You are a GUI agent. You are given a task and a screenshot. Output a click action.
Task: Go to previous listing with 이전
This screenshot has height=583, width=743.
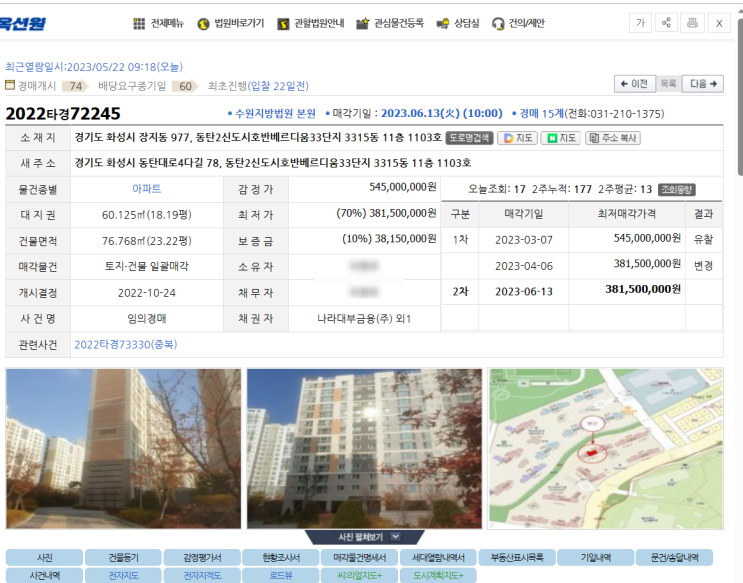(634, 84)
